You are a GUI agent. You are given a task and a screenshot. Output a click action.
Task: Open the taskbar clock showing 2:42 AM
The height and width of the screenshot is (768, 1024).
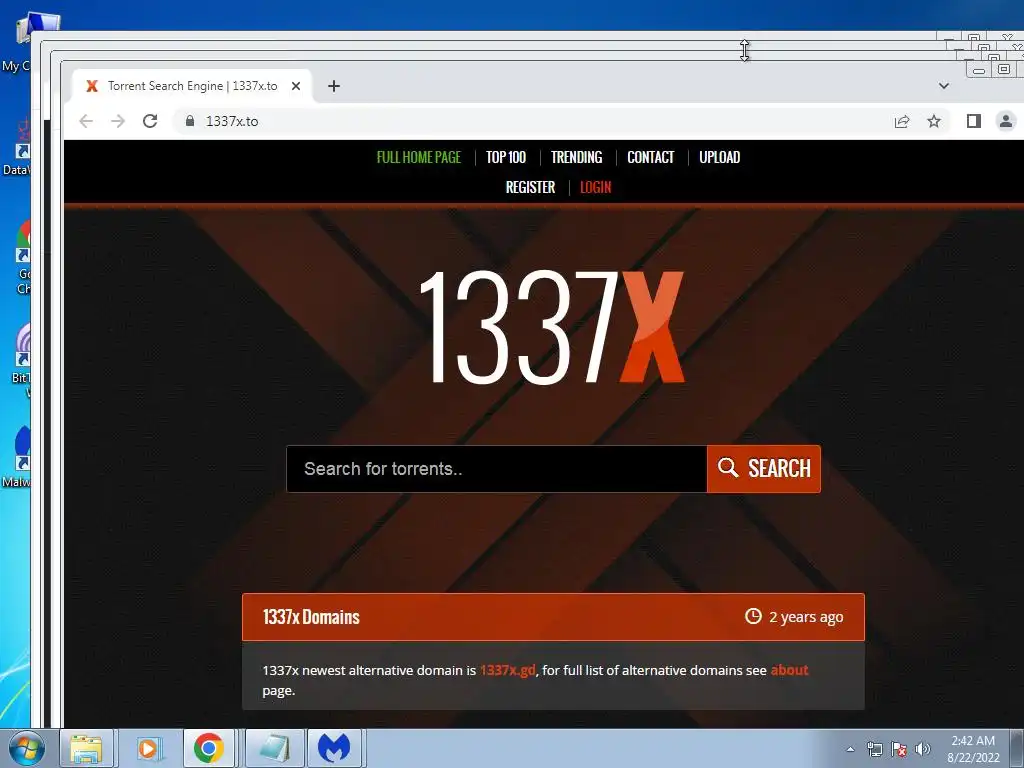point(973,749)
